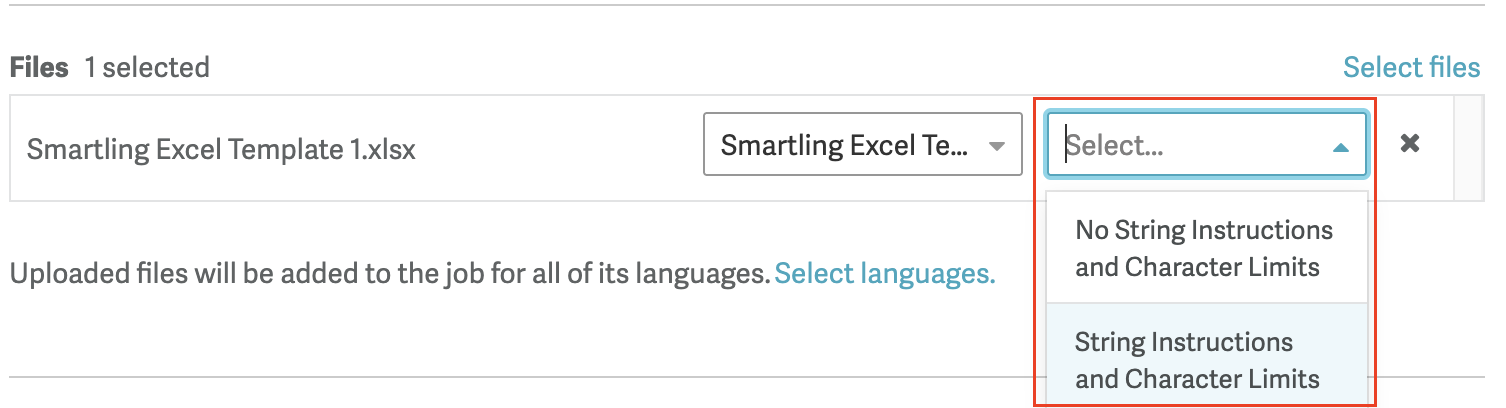Click the text cursor in the Select box
1506x408 pixels.
point(1066,146)
